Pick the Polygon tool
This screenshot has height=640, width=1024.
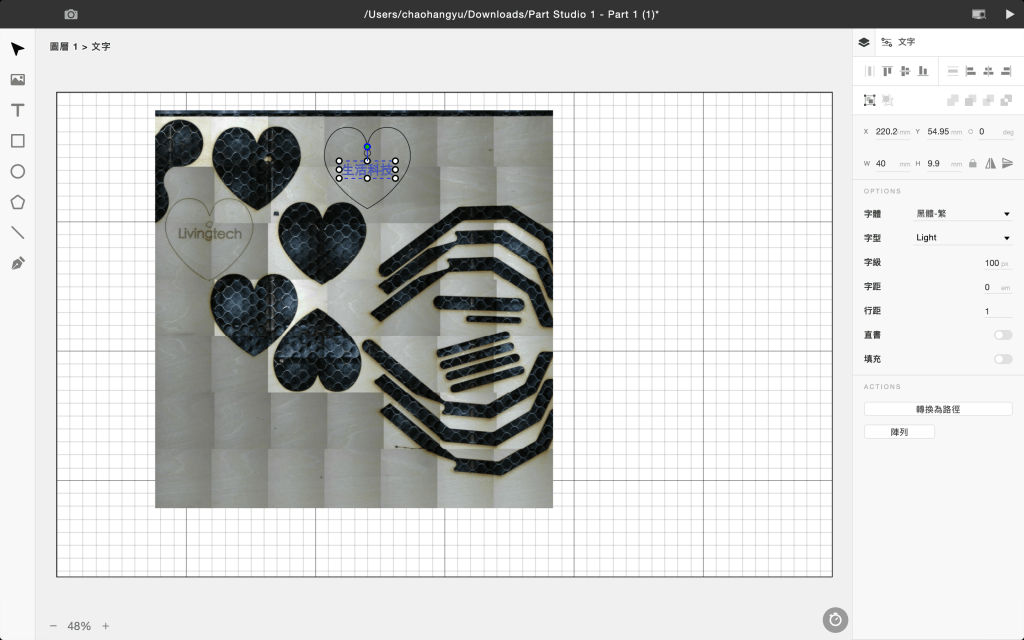(x=17, y=202)
